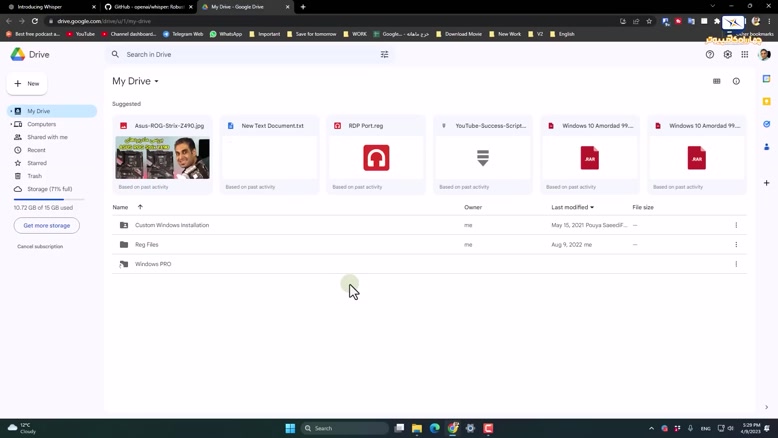Sort list by Name column header
This screenshot has width=778, height=438.
(x=120, y=207)
